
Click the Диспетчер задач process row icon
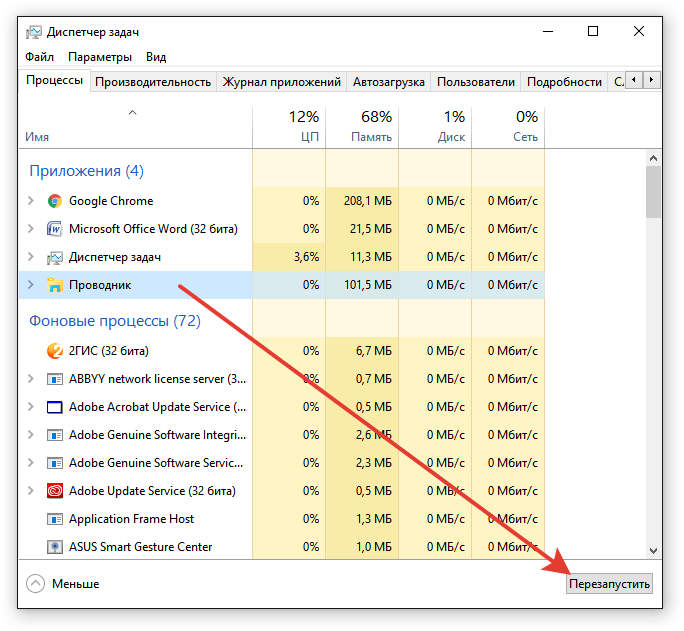tap(55, 257)
